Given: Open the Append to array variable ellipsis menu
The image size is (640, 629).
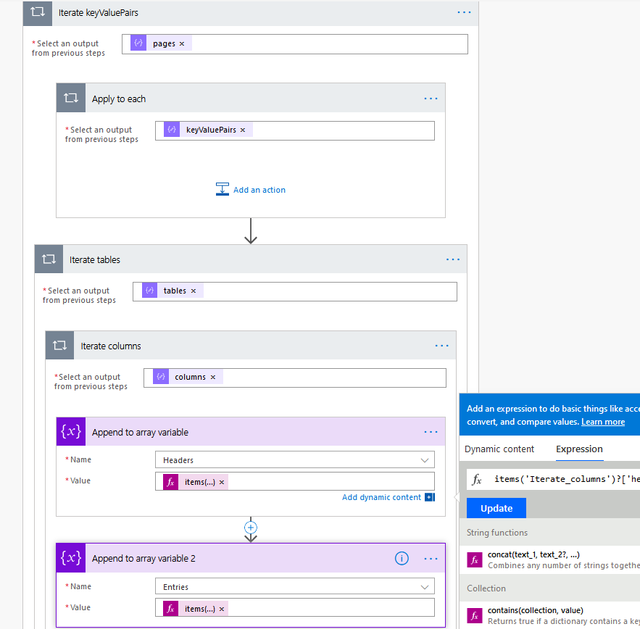Looking at the screenshot, I should (431, 432).
